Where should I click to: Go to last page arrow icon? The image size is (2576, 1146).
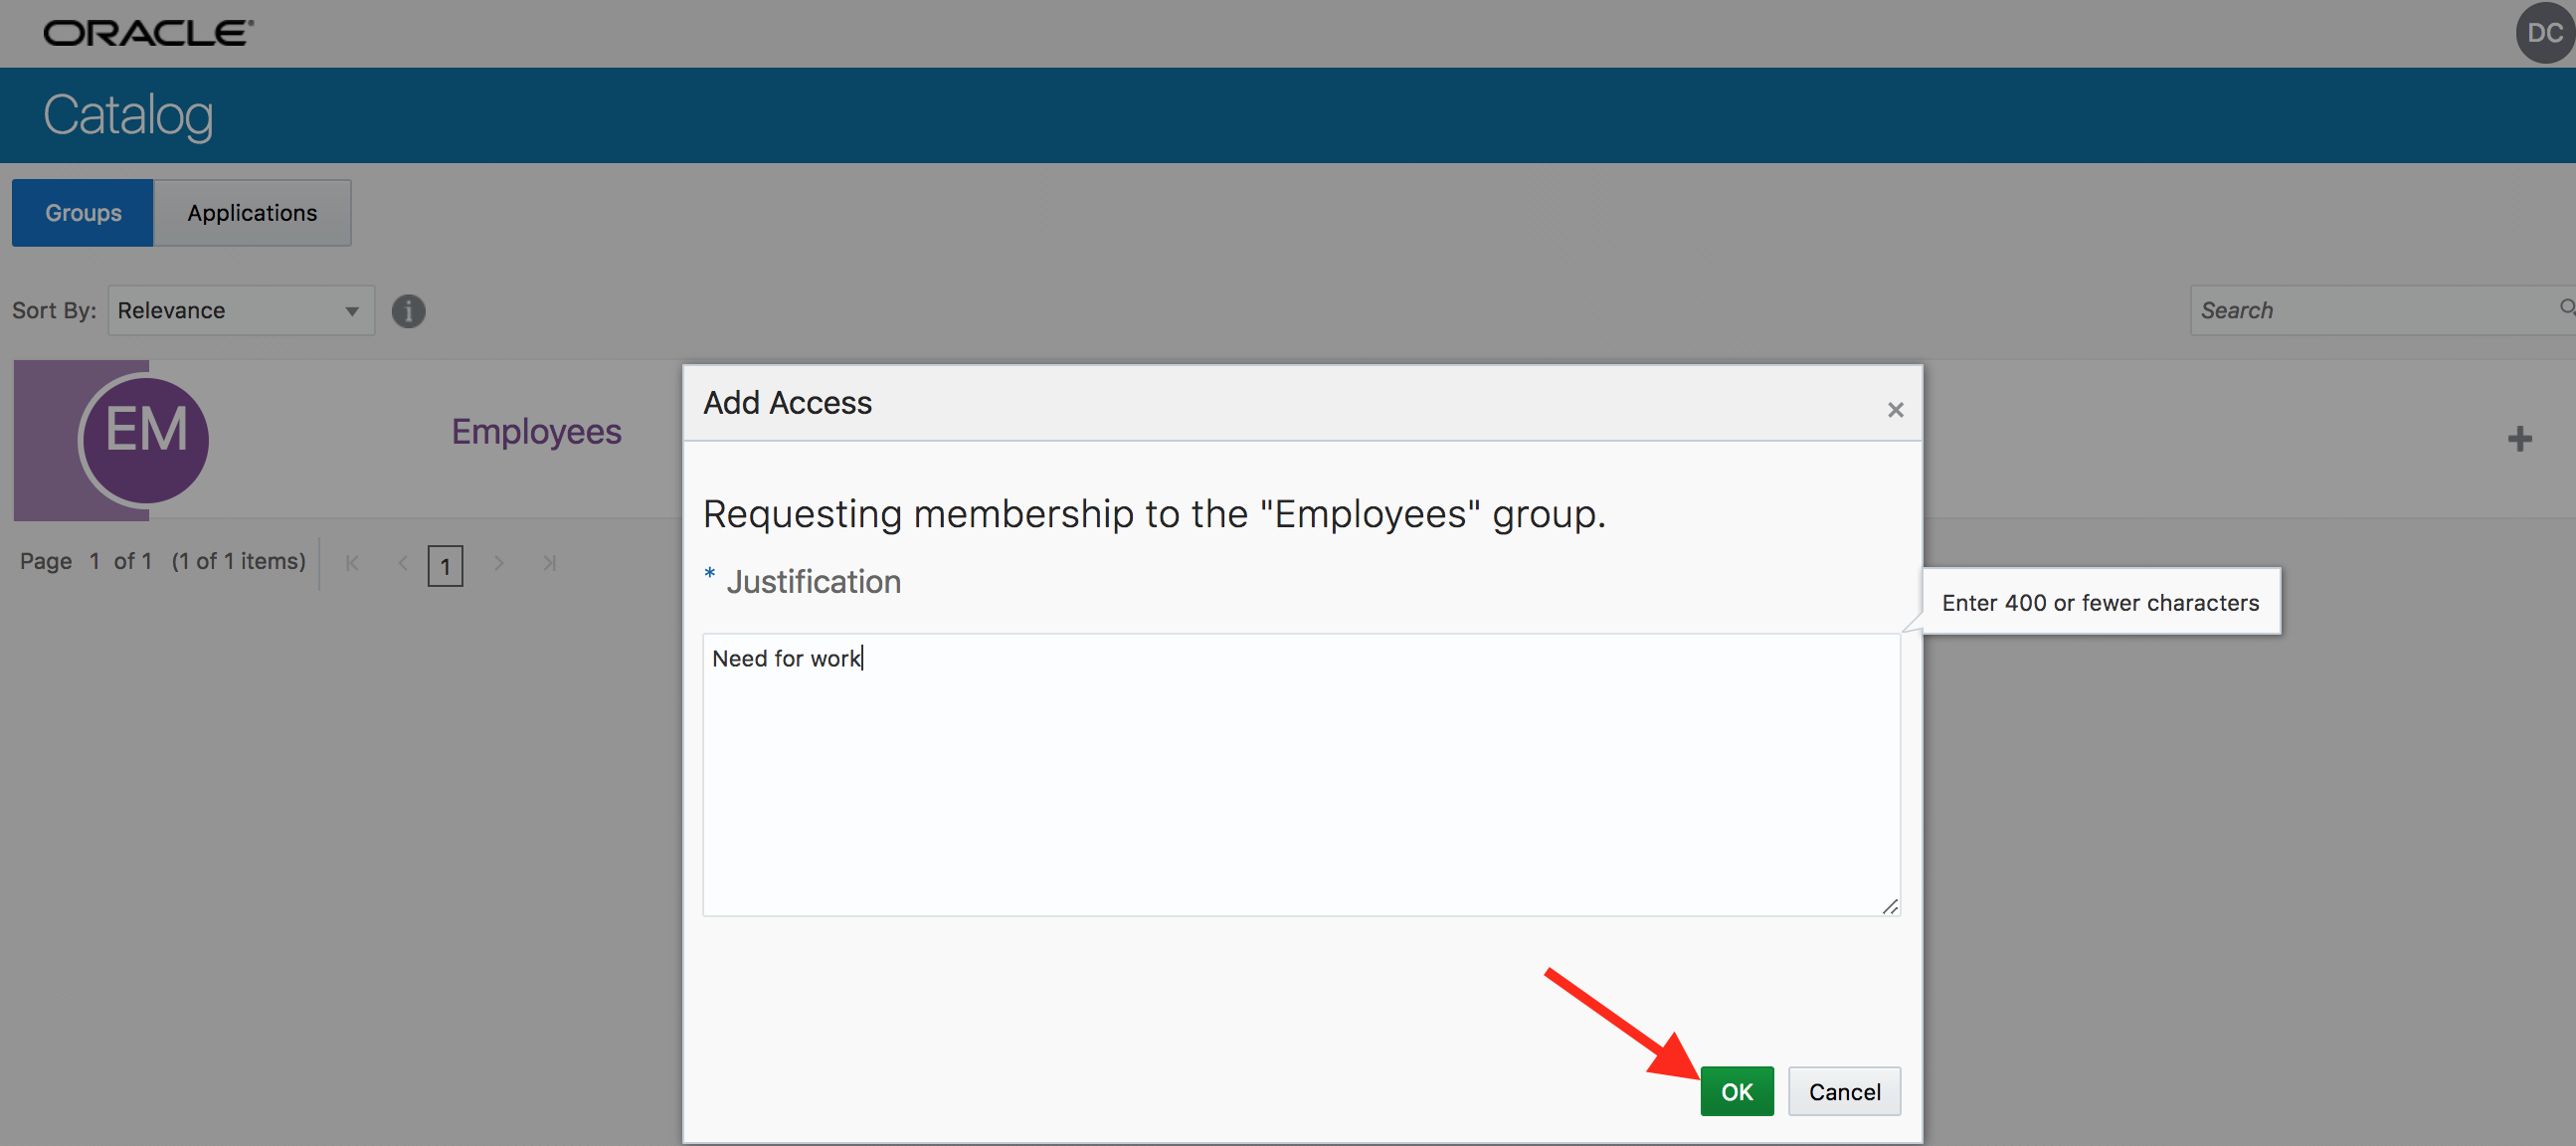tap(549, 563)
